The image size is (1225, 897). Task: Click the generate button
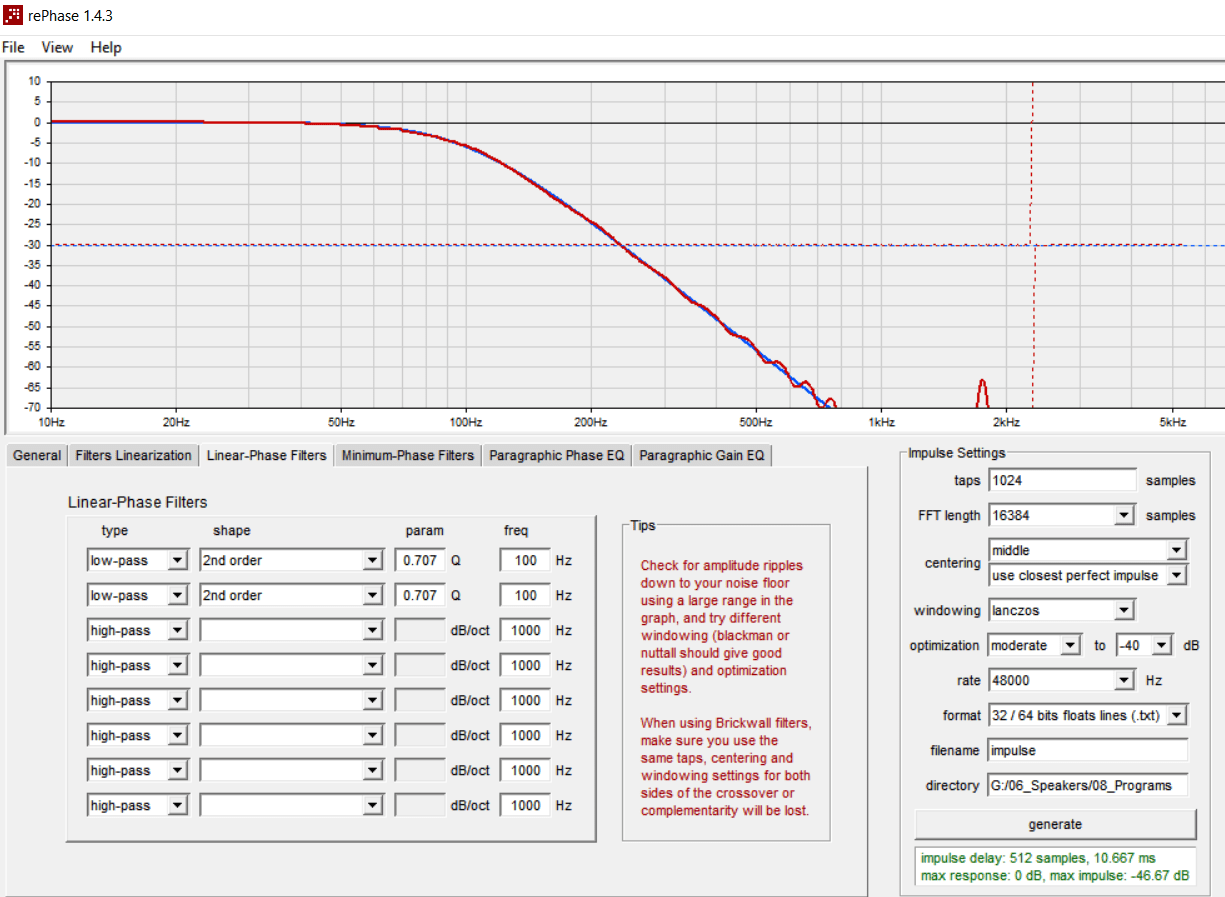point(1055,825)
